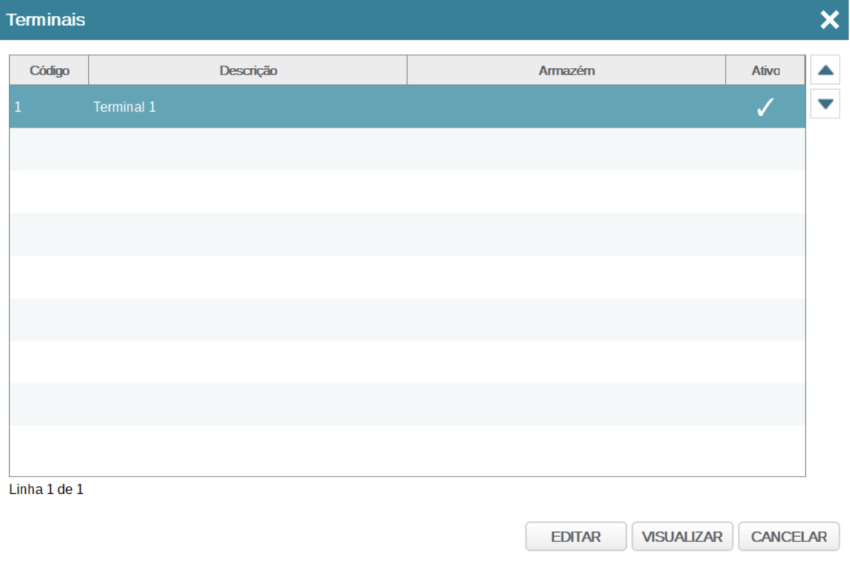Open the terminal with VISUALIZAR button
Image resolution: width=850 pixels, height=568 pixels.
coord(682,537)
